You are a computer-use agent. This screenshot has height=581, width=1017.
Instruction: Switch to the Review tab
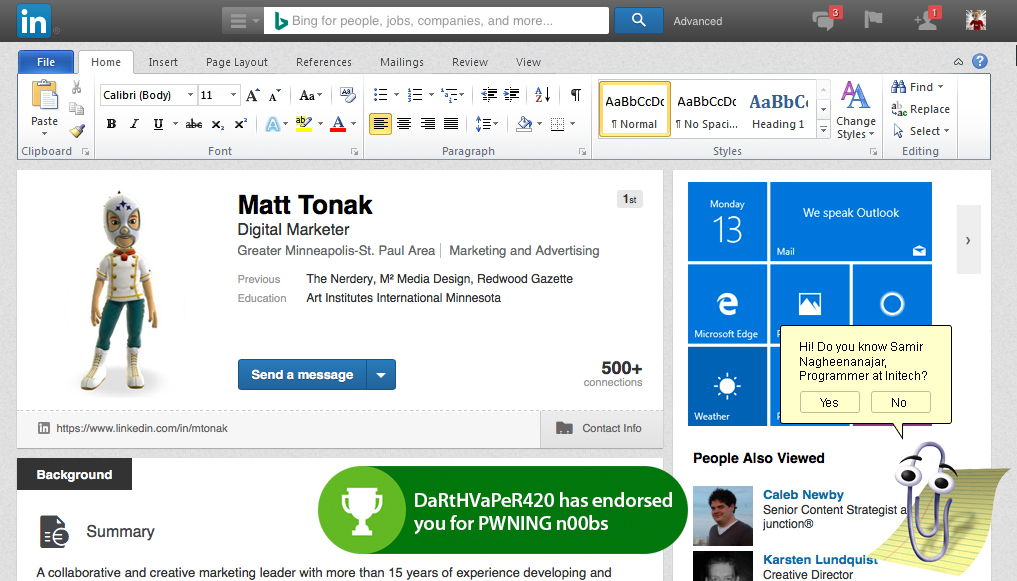point(470,62)
